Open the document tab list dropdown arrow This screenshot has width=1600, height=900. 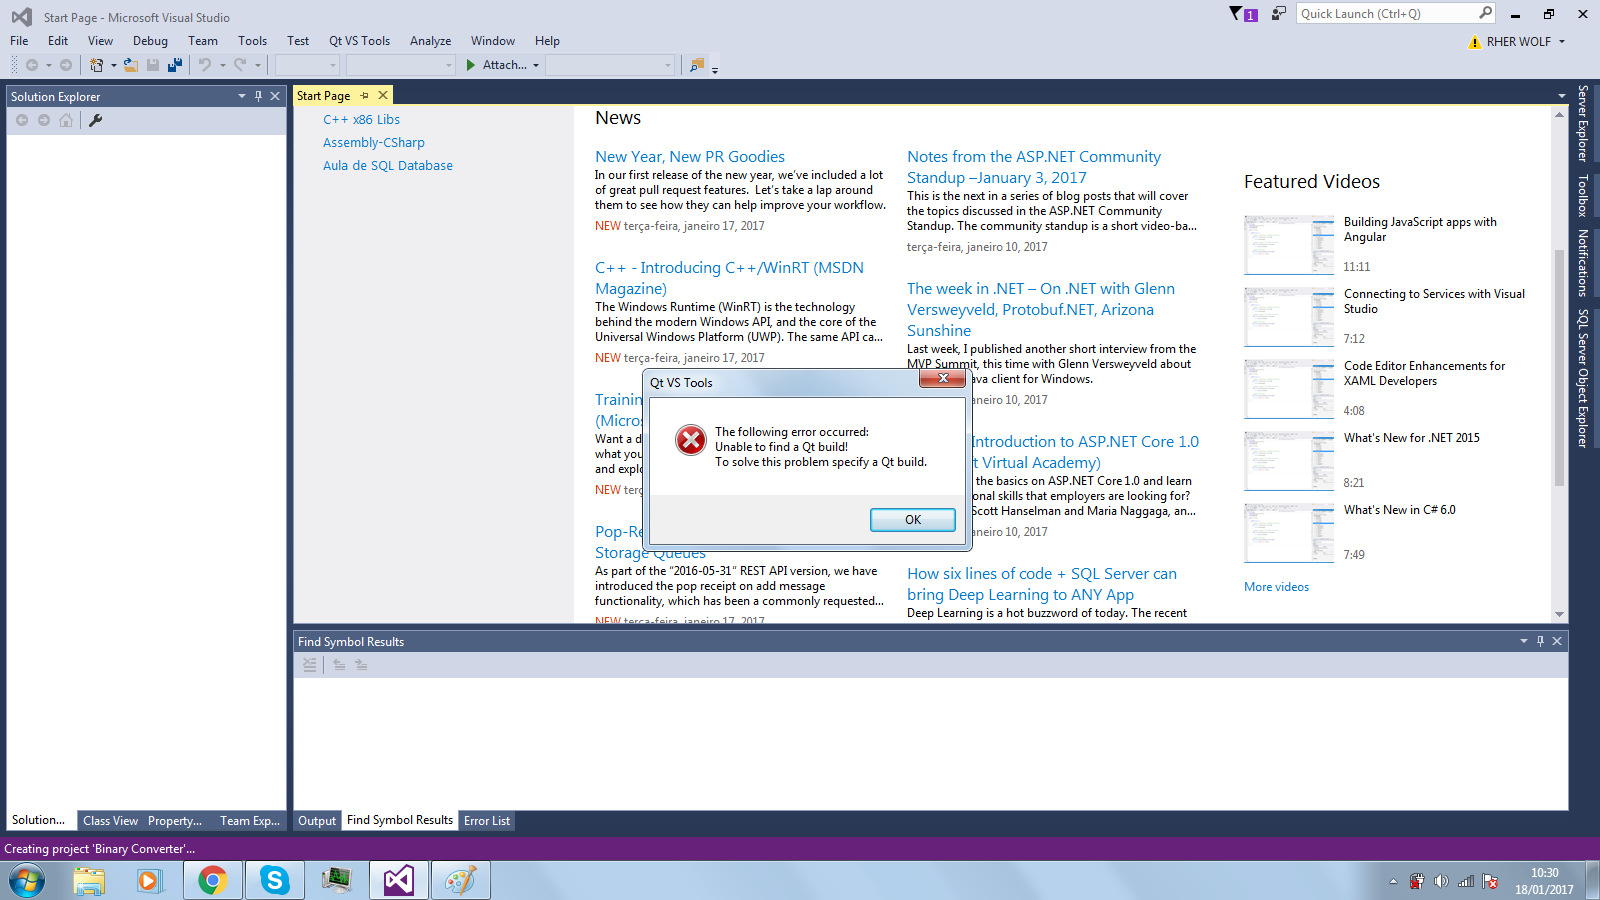tap(1562, 96)
